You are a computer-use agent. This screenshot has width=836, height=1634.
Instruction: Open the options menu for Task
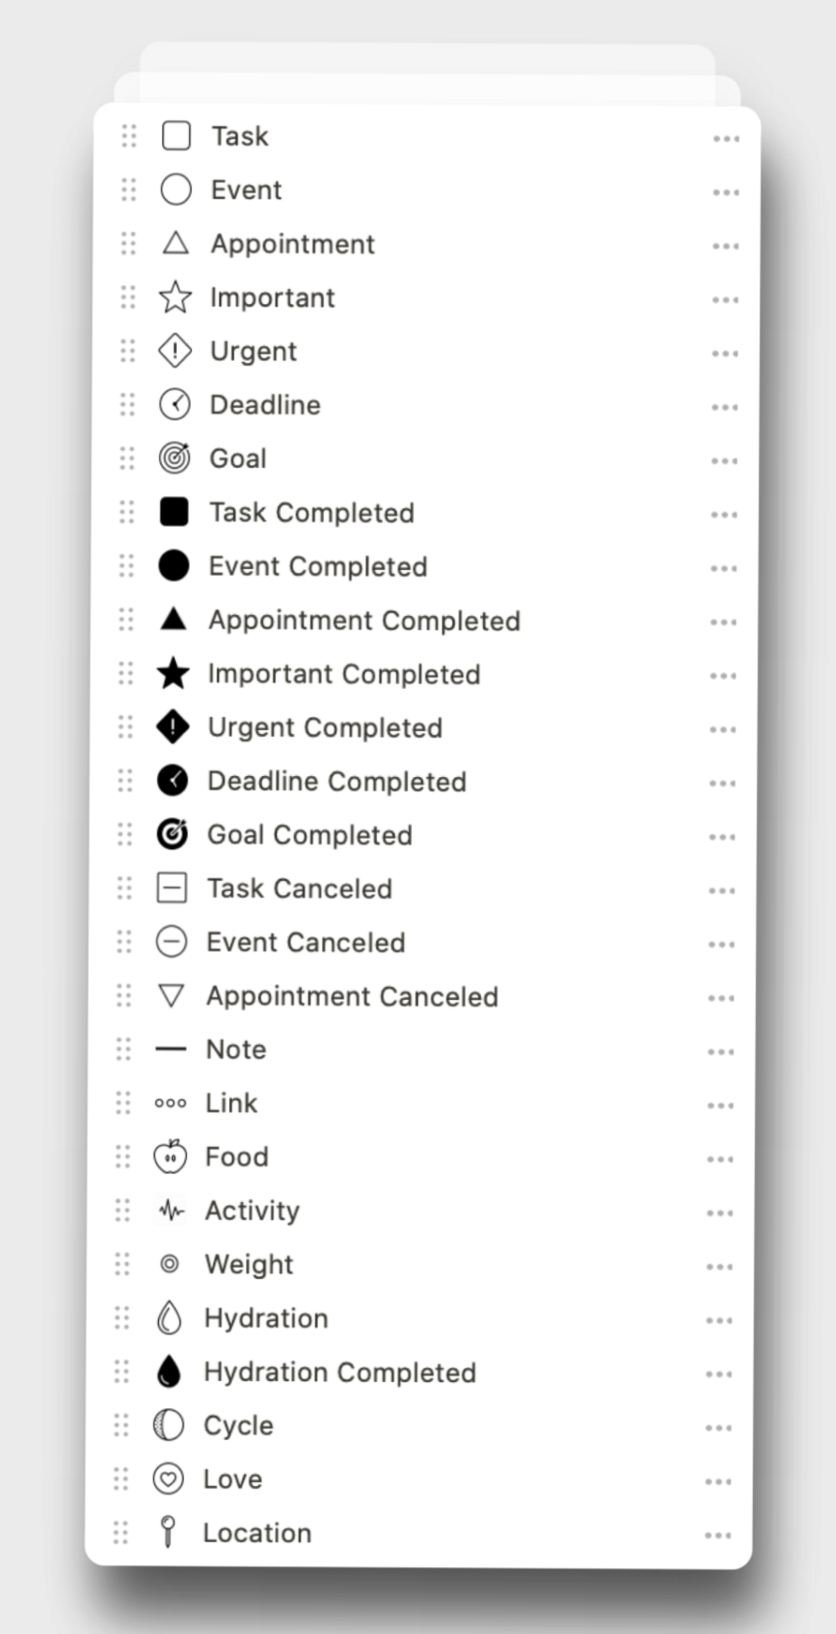coord(725,139)
